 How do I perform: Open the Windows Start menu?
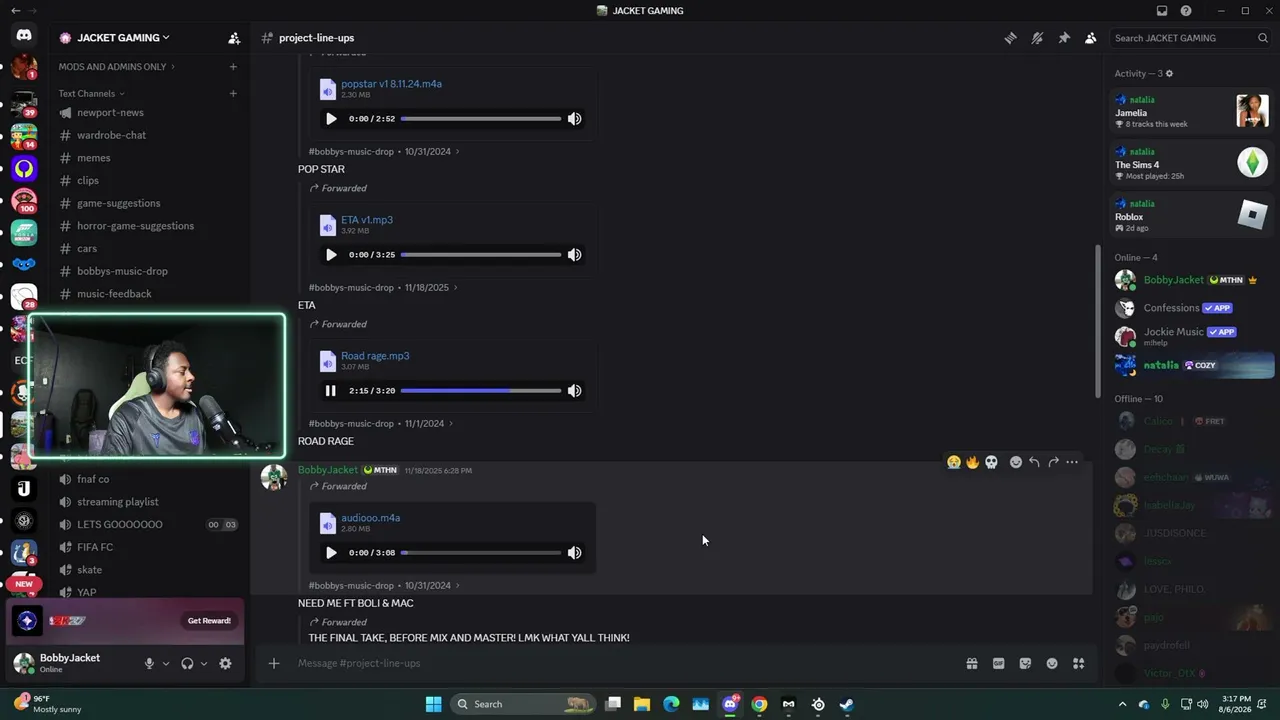point(433,704)
